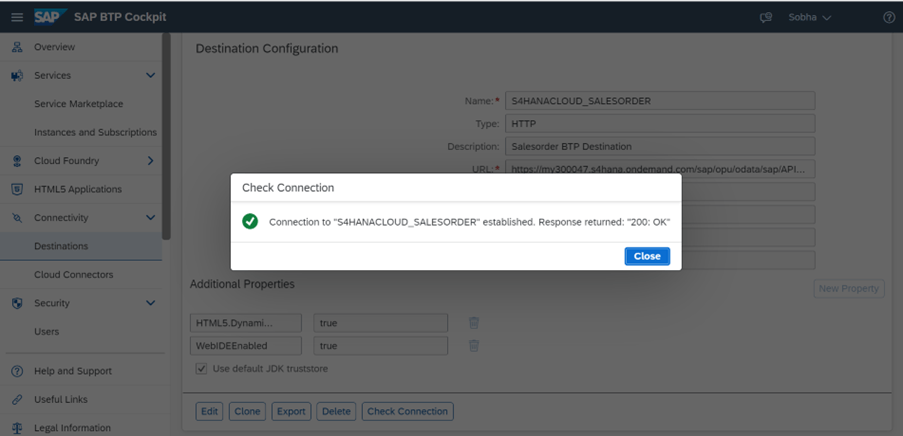Click the Help and Support icon

(17, 371)
